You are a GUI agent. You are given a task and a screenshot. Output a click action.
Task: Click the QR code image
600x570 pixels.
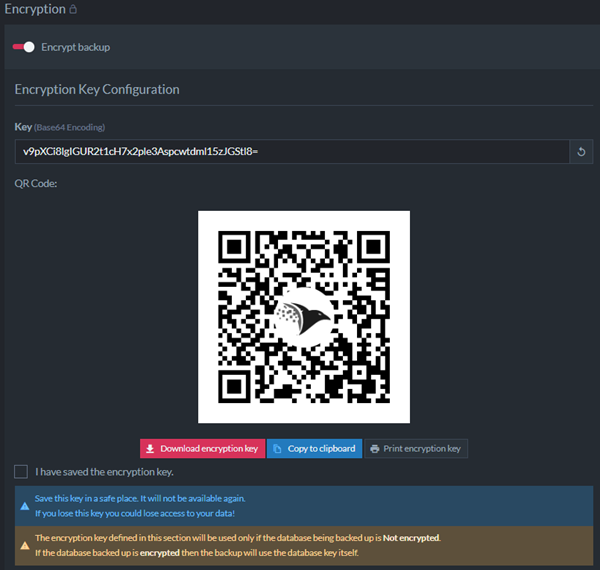tap(304, 317)
